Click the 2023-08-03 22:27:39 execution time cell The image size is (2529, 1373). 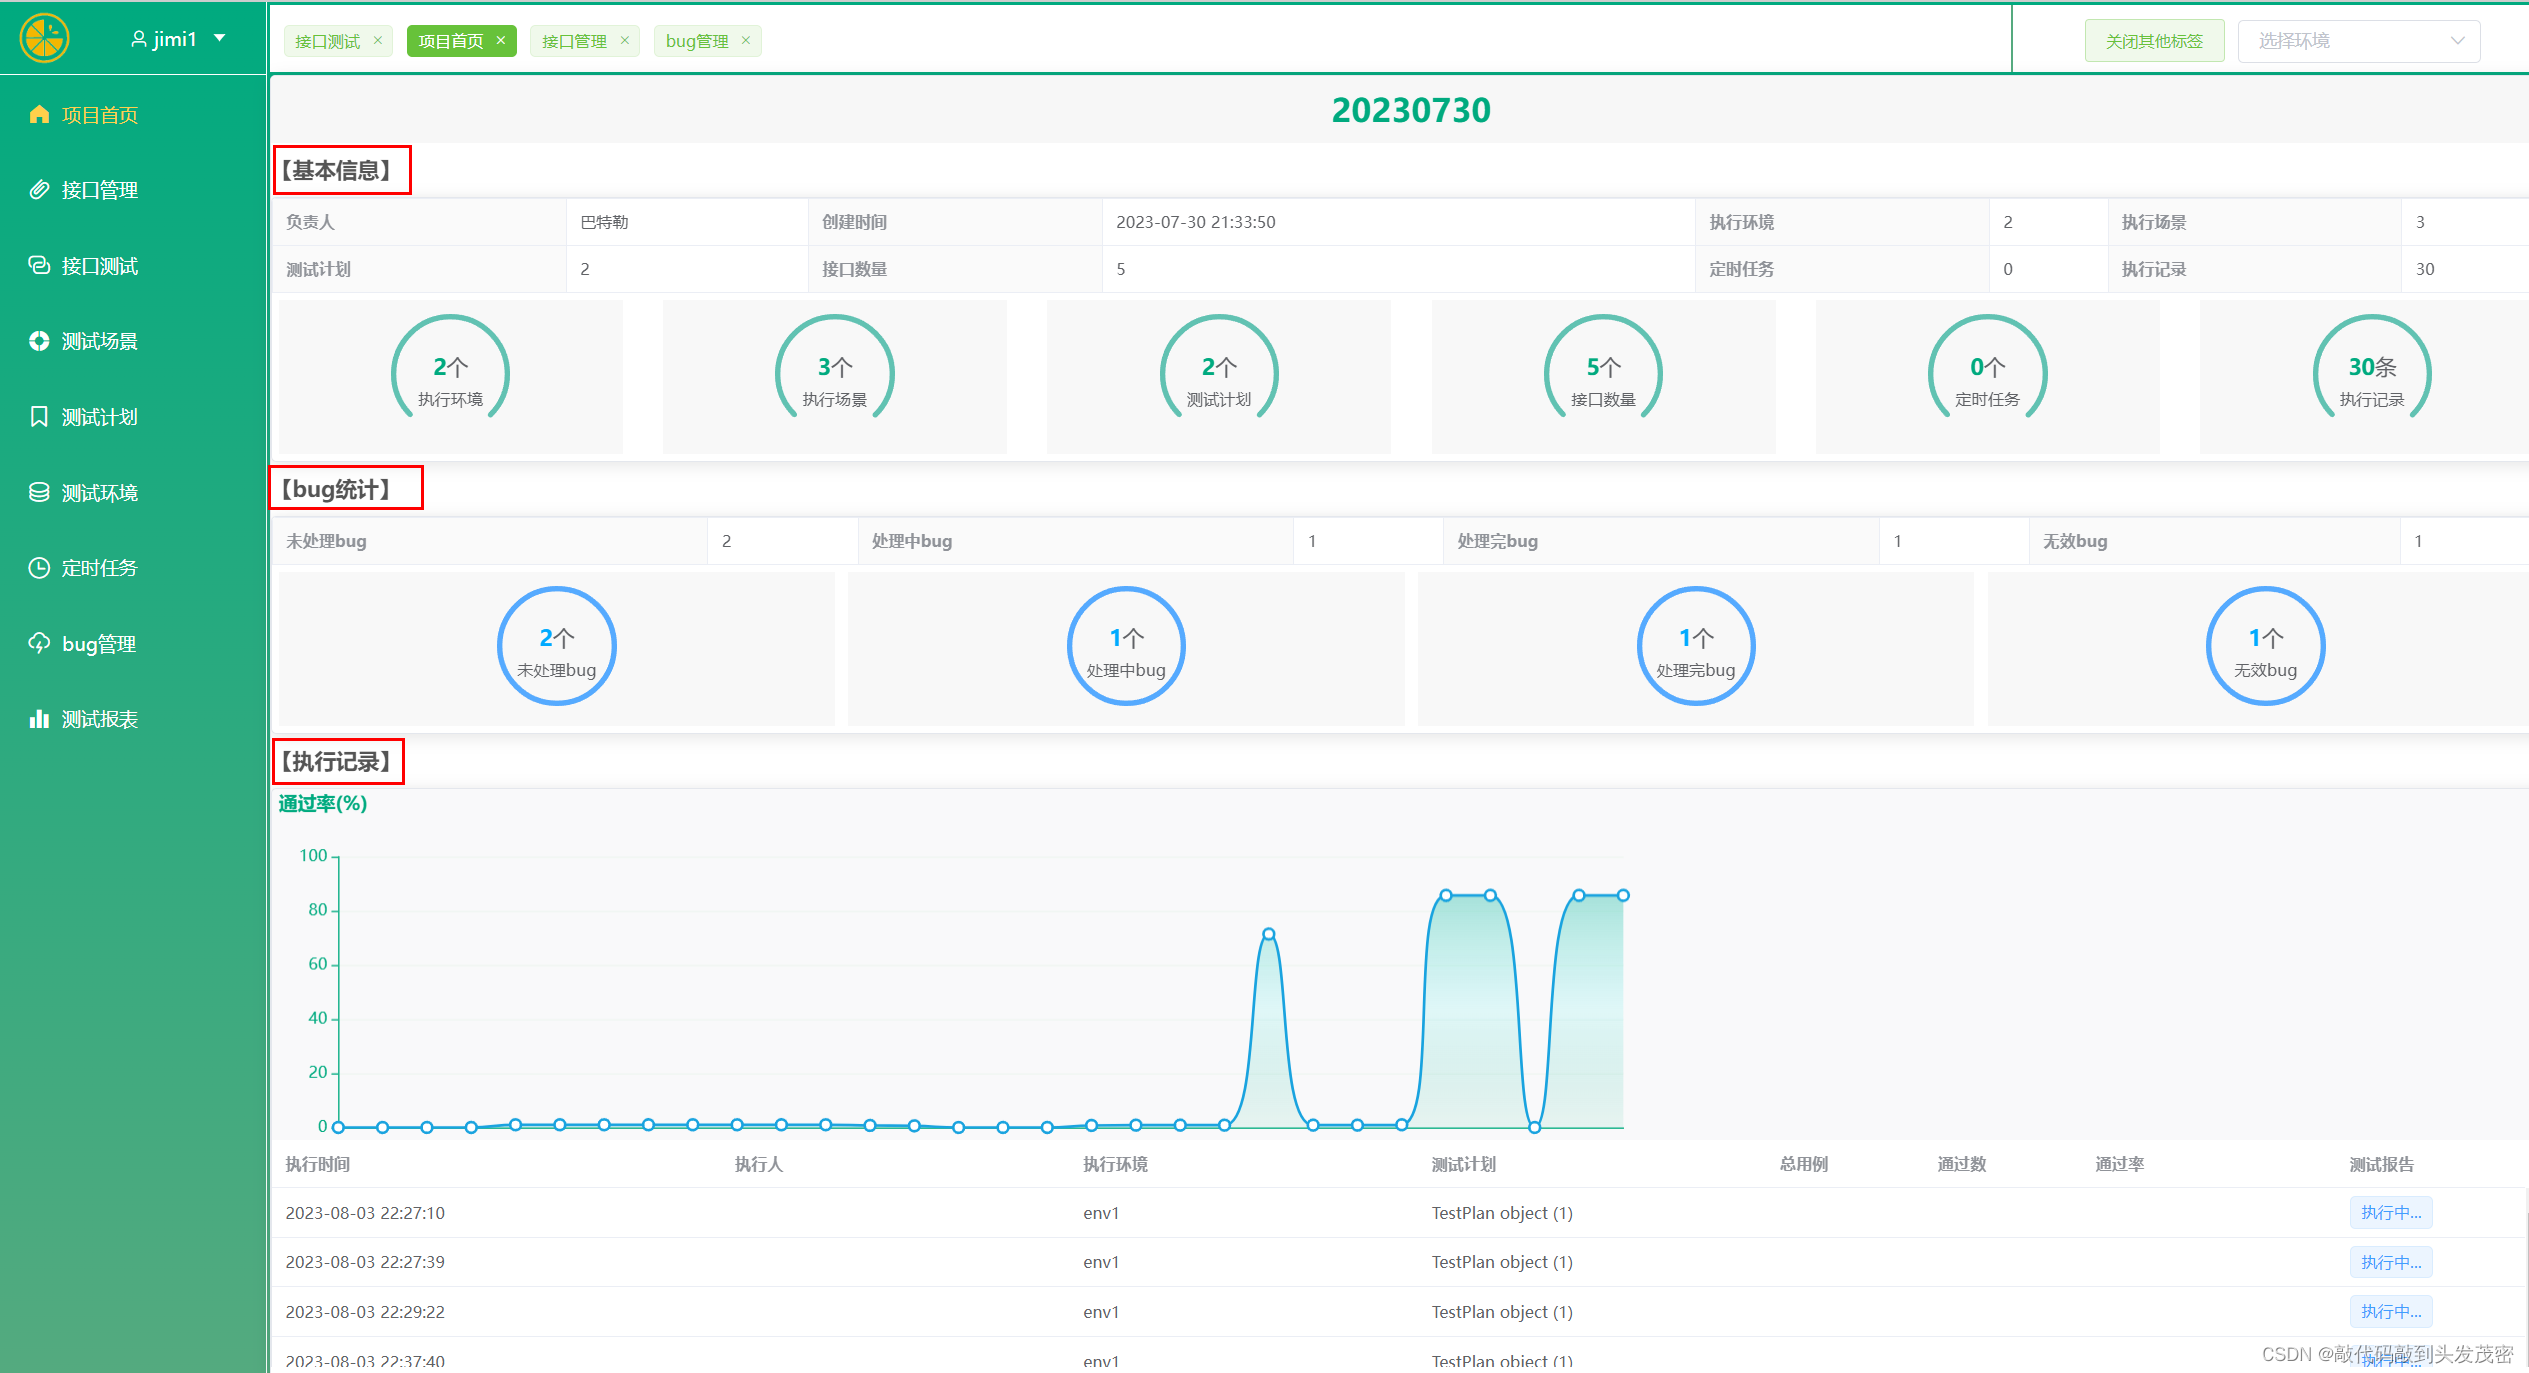(x=365, y=1262)
